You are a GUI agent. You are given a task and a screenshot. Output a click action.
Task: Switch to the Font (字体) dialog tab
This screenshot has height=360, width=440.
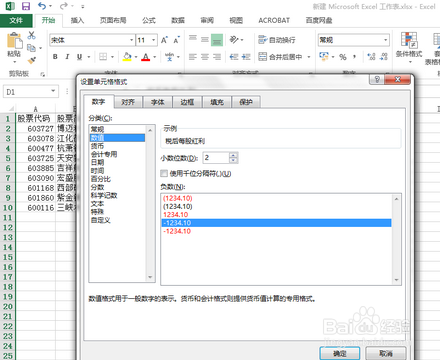(158, 102)
